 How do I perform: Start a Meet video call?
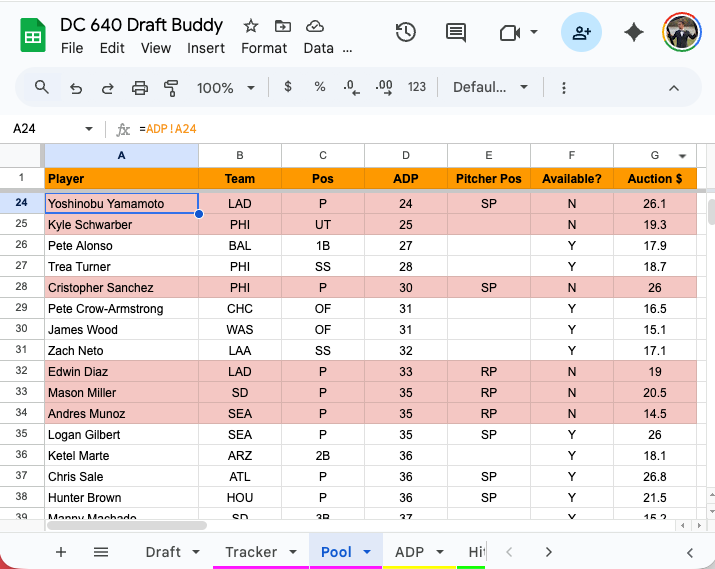(510, 32)
